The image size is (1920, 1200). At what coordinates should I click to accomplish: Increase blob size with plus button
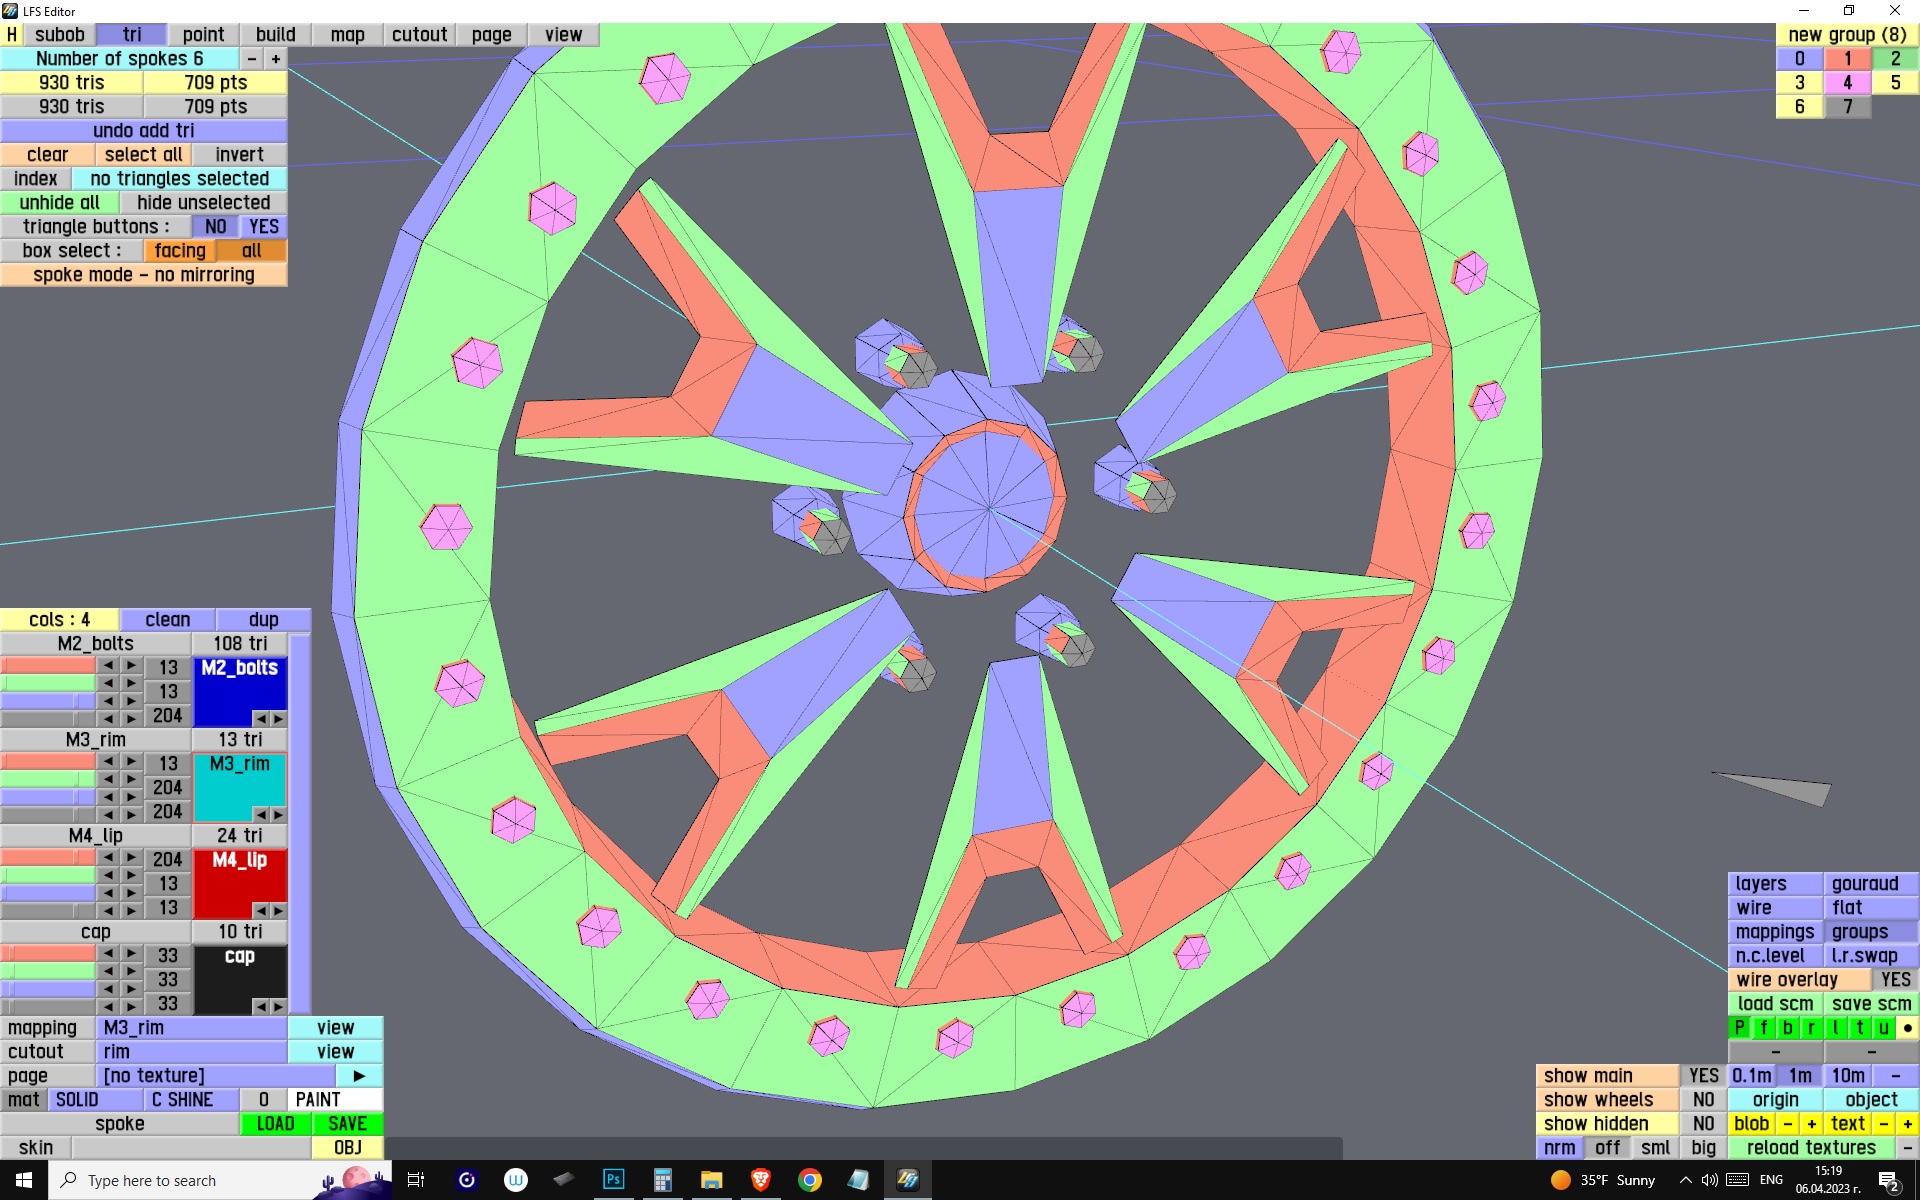click(1811, 1124)
